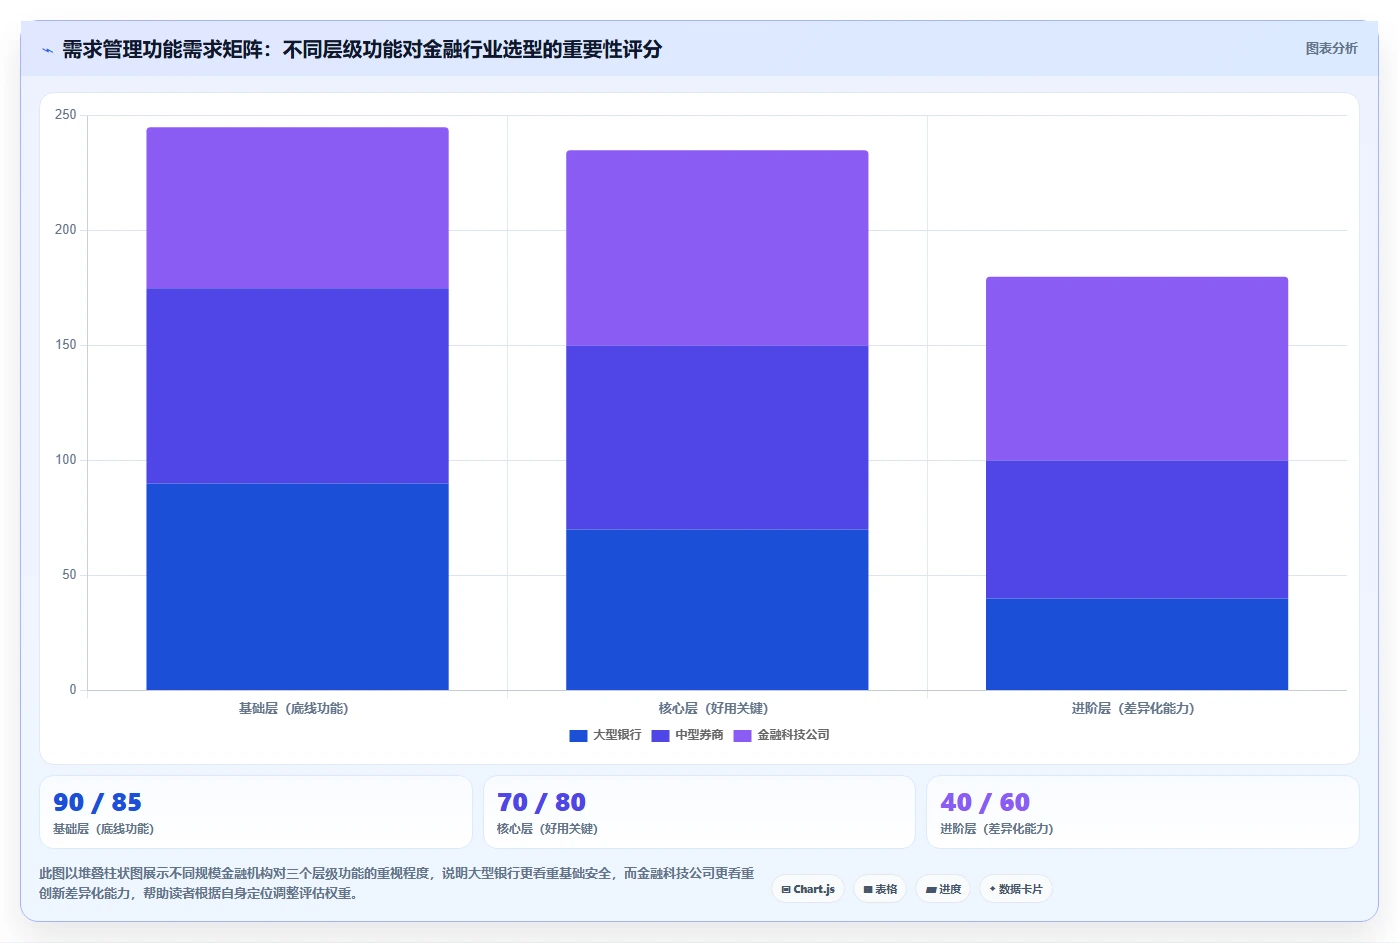Click the 50 y-axis value
Screen dimensions: 1399x943
(69, 575)
